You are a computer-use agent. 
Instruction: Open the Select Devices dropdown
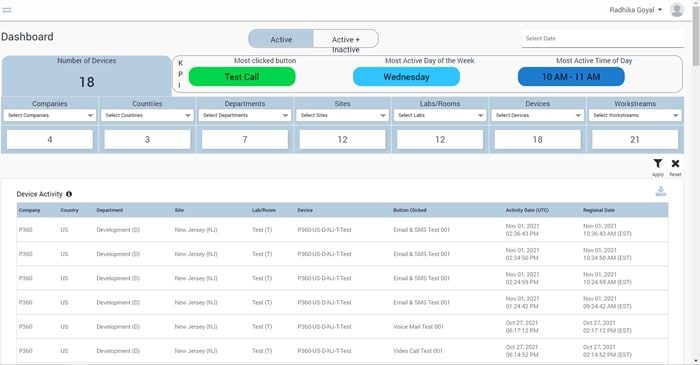(x=538, y=115)
